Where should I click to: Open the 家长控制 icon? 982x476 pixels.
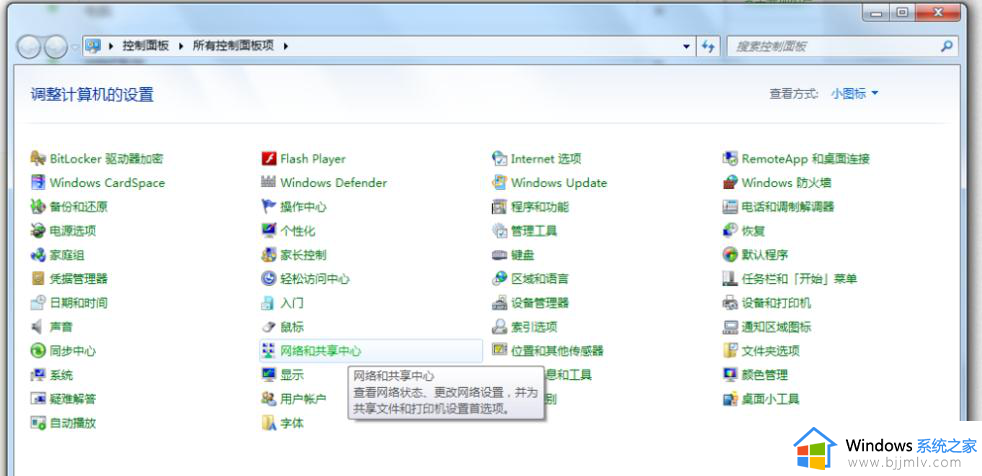pyautogui.click(x=269, y=255)
